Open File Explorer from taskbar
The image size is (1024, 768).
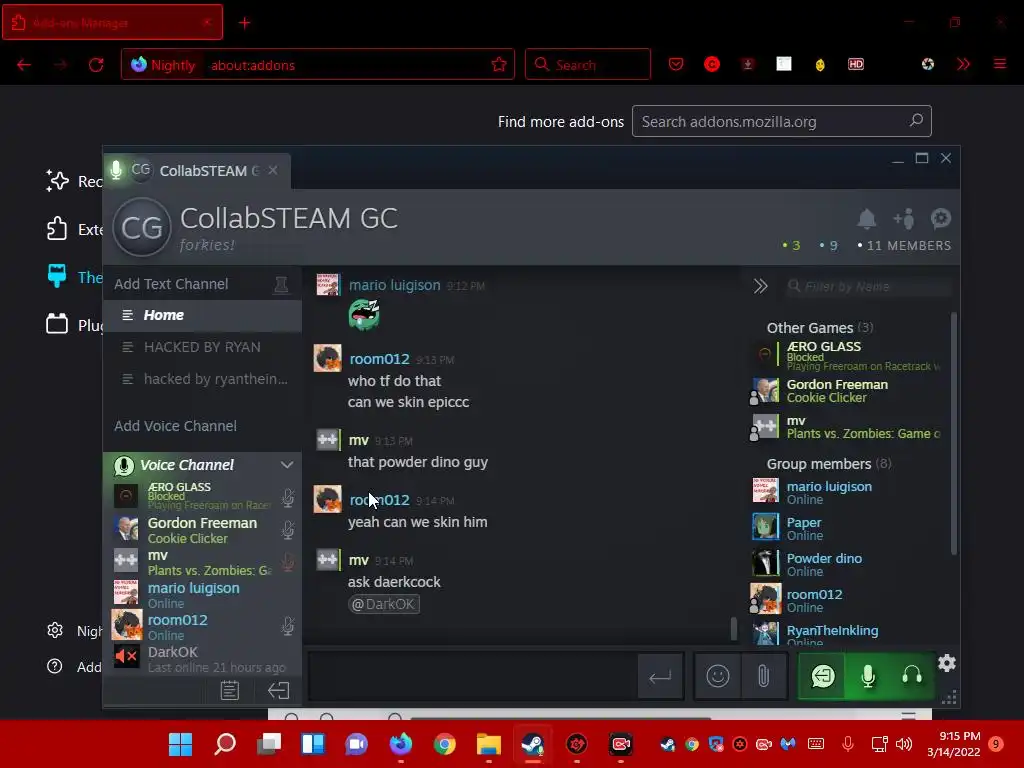[x=488, y=744]
